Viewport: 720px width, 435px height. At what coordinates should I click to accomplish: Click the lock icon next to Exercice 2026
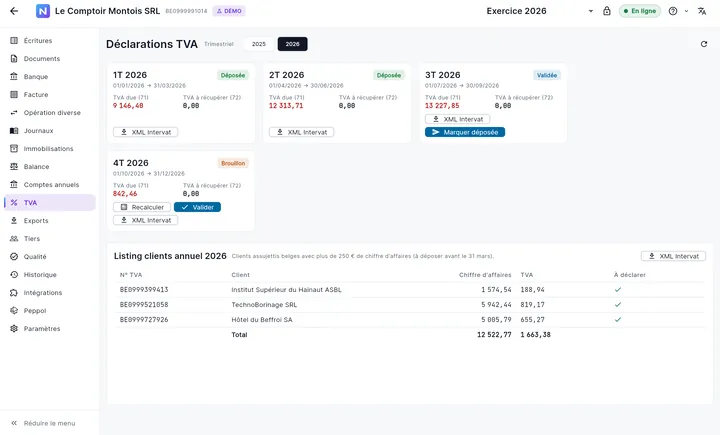click(607, 11)
